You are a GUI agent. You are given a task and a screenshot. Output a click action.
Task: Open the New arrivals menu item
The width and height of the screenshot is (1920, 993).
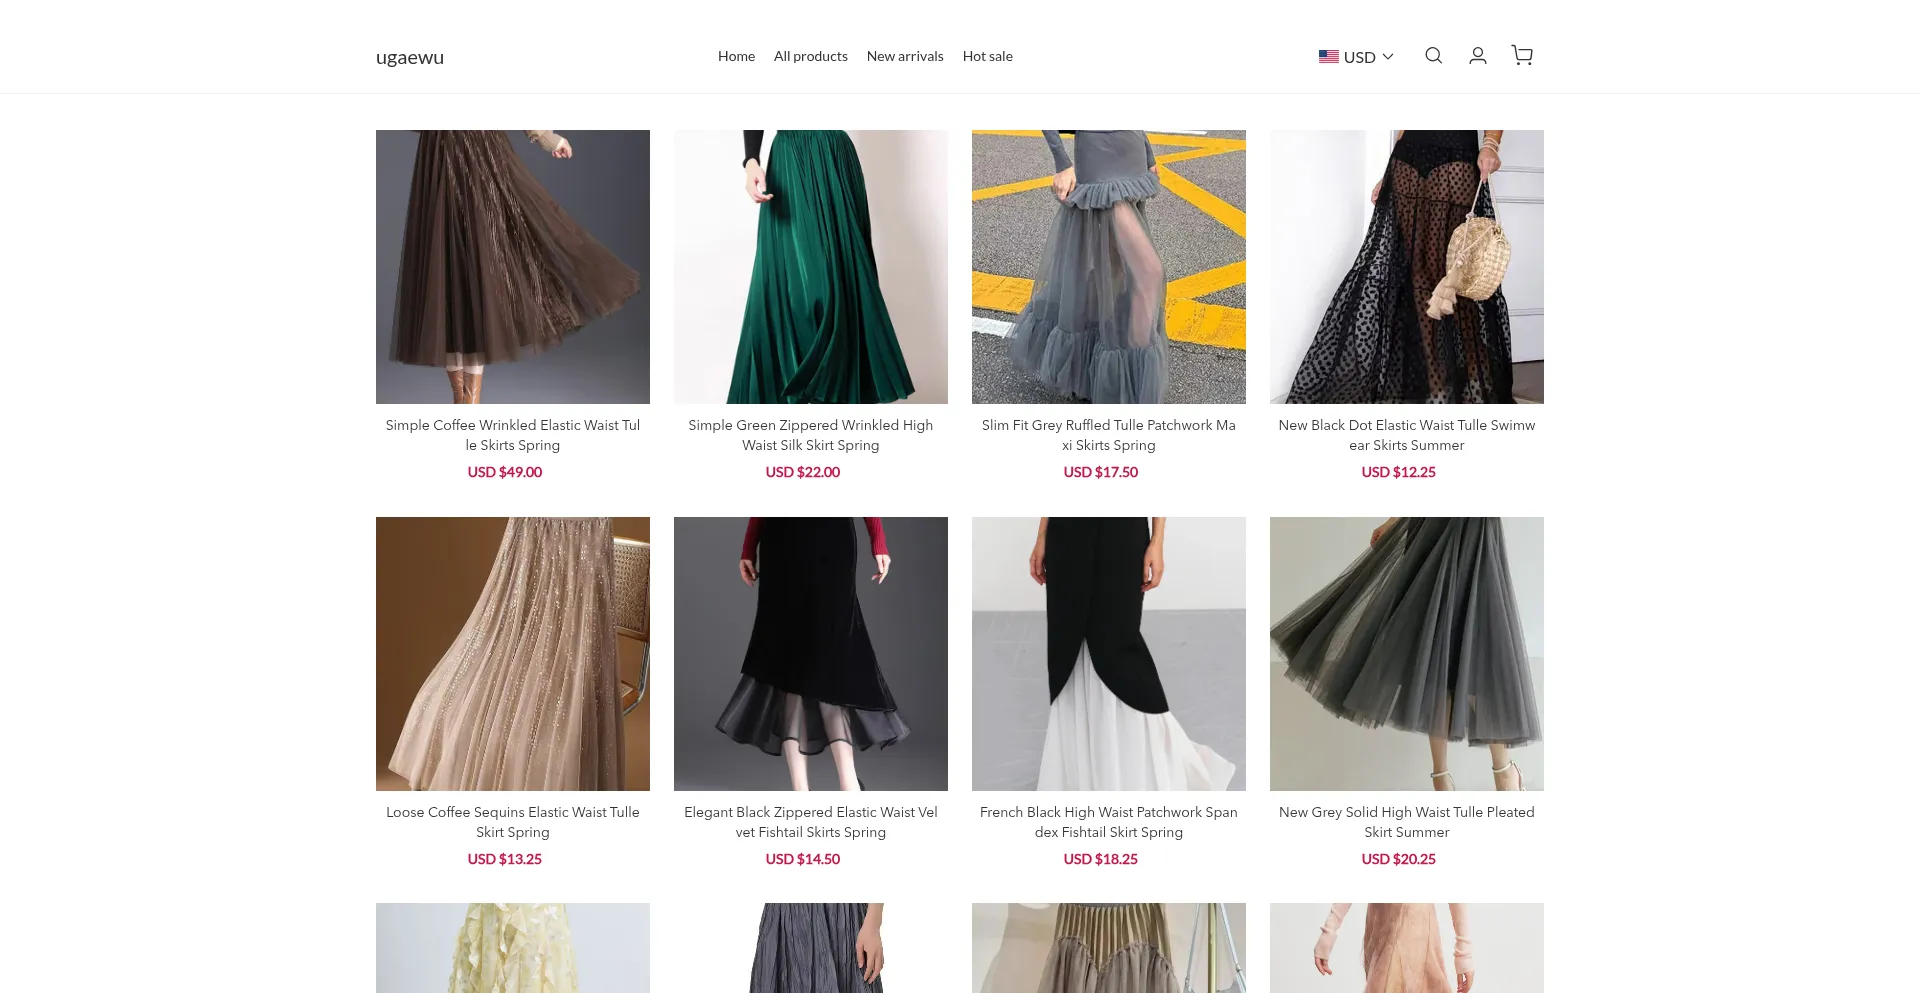(x=905, y=56)
